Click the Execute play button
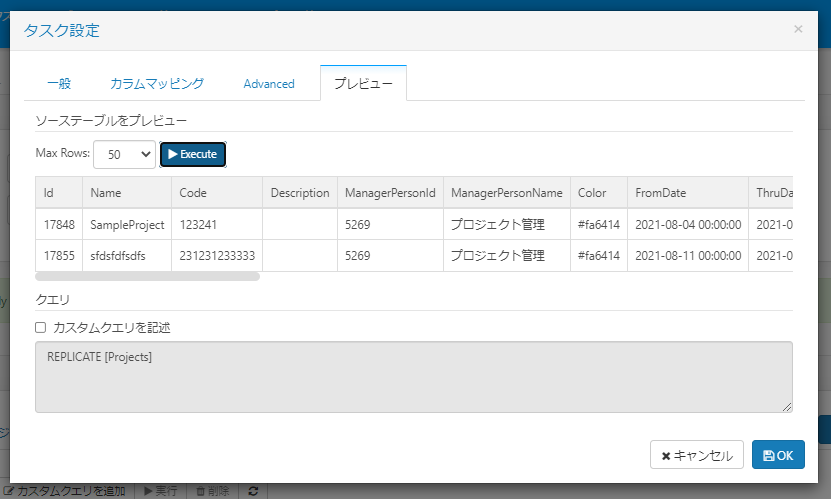The height and width of the screenshot is (499, 831). pos(193,154)
